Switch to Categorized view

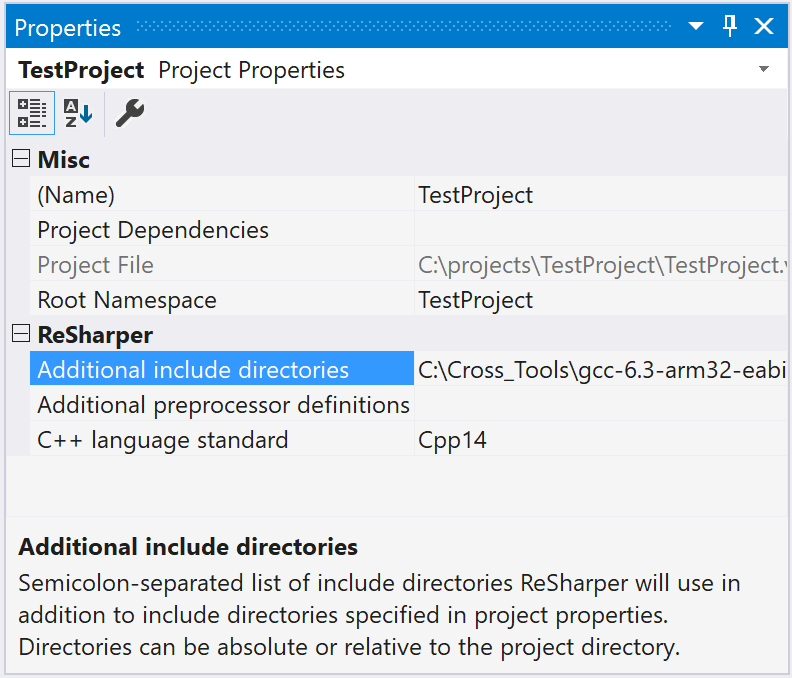[32, 113]
